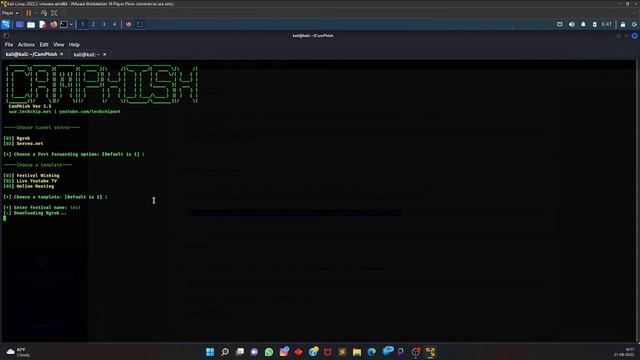Switch to workspace 2
Screen dimensions: 640x360
point(93,24)
